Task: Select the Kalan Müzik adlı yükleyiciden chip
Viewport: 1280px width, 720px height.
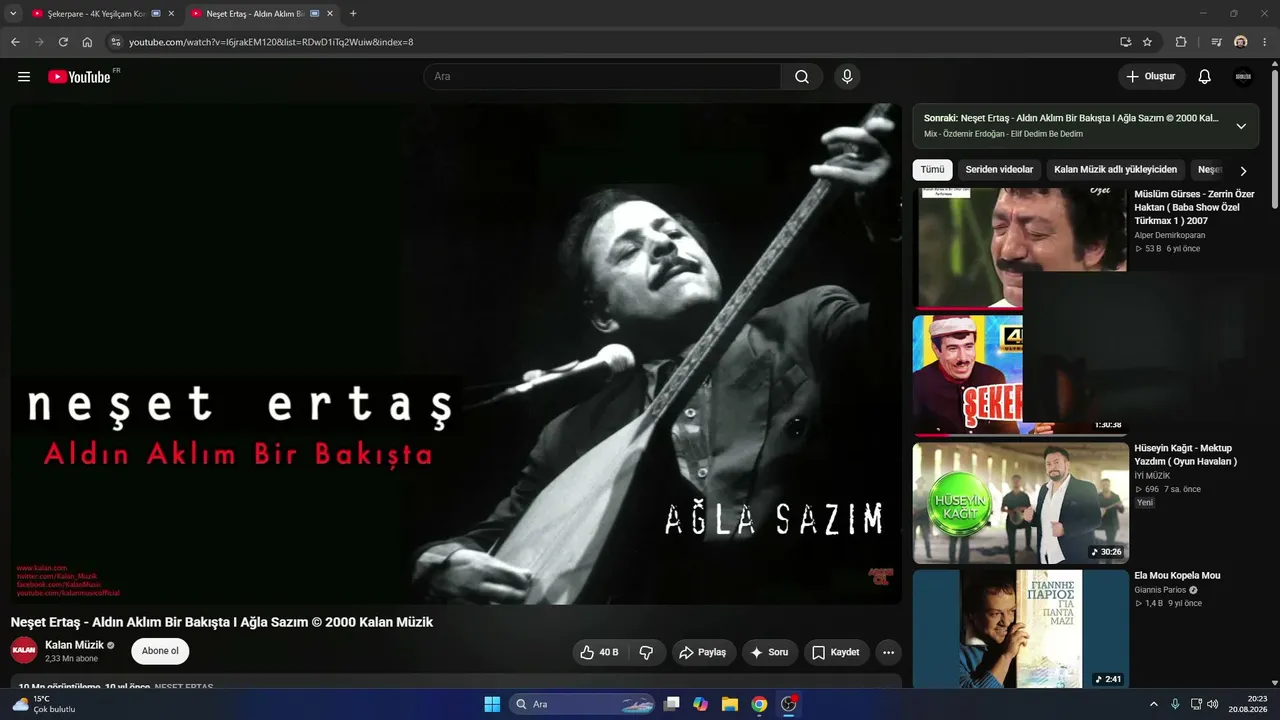Action: [x=1116, y=170]
